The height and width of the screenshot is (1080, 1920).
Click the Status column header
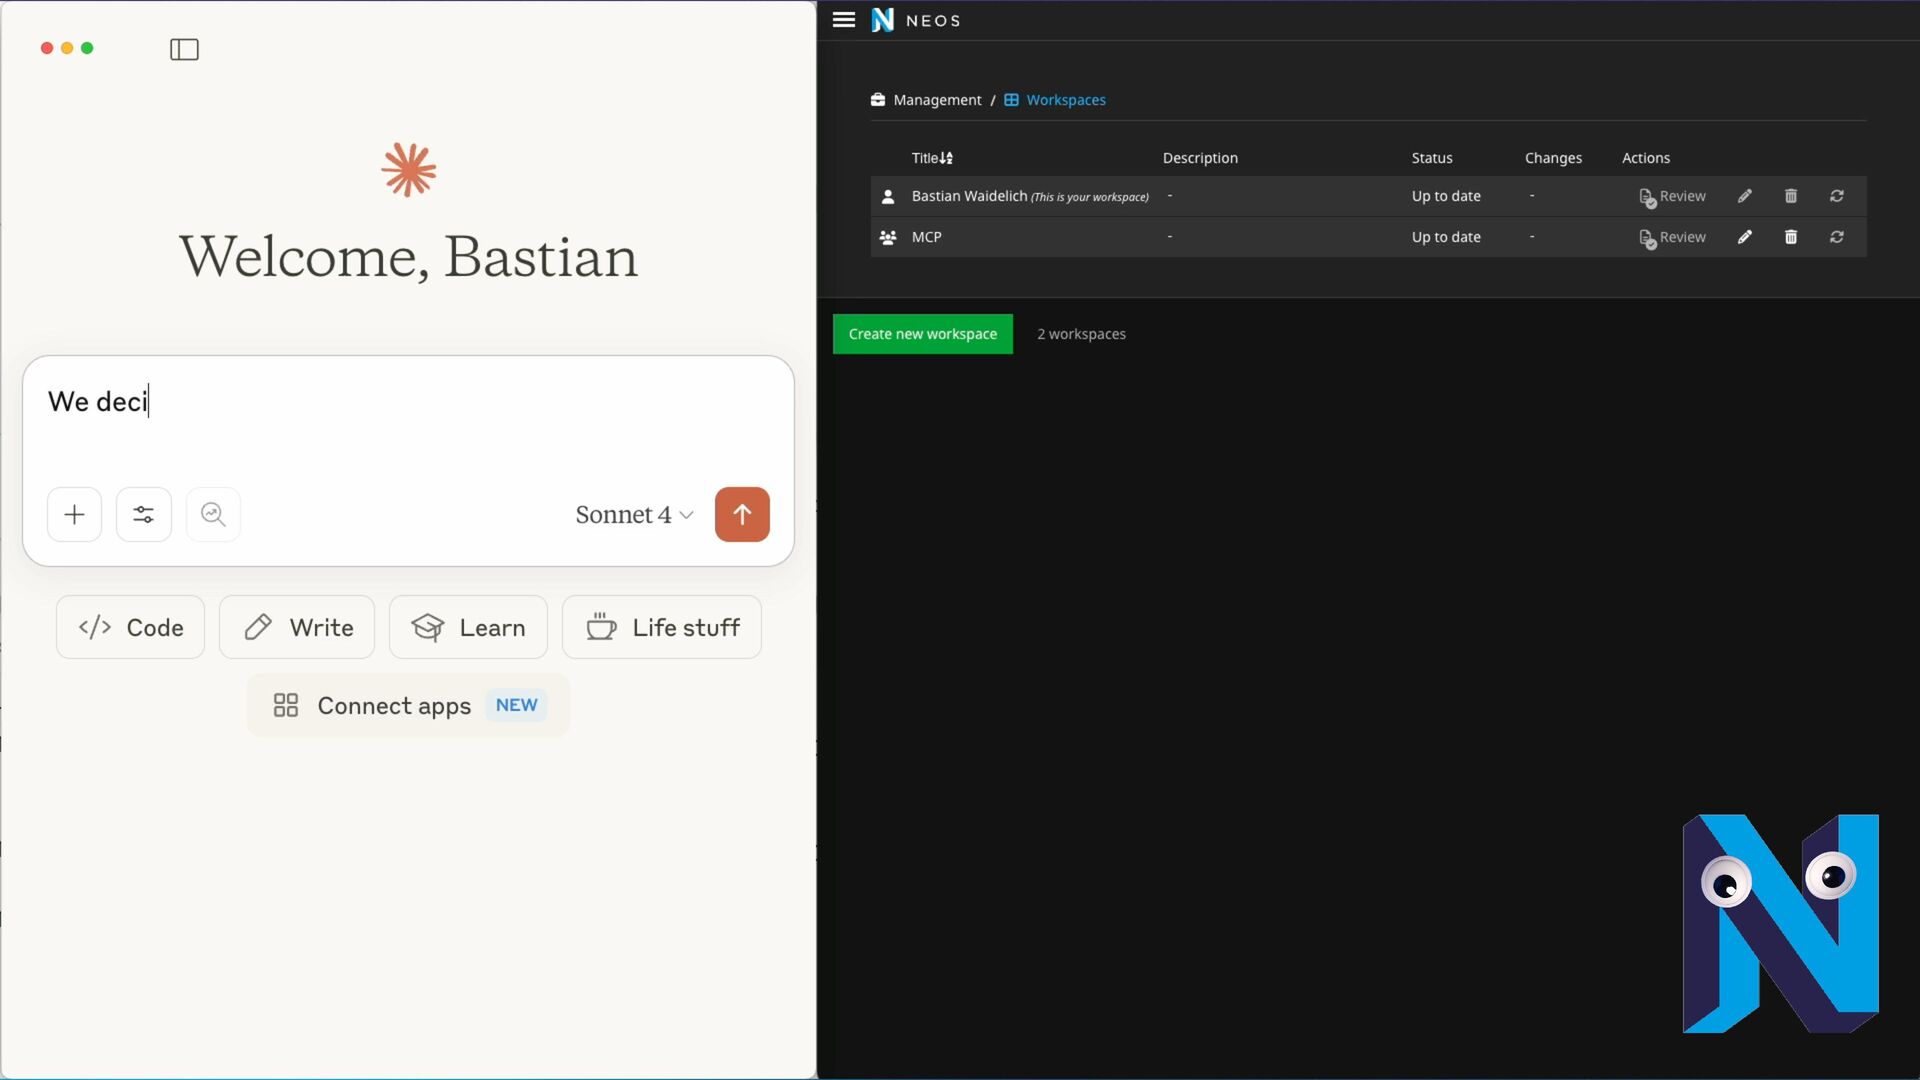1432,158
